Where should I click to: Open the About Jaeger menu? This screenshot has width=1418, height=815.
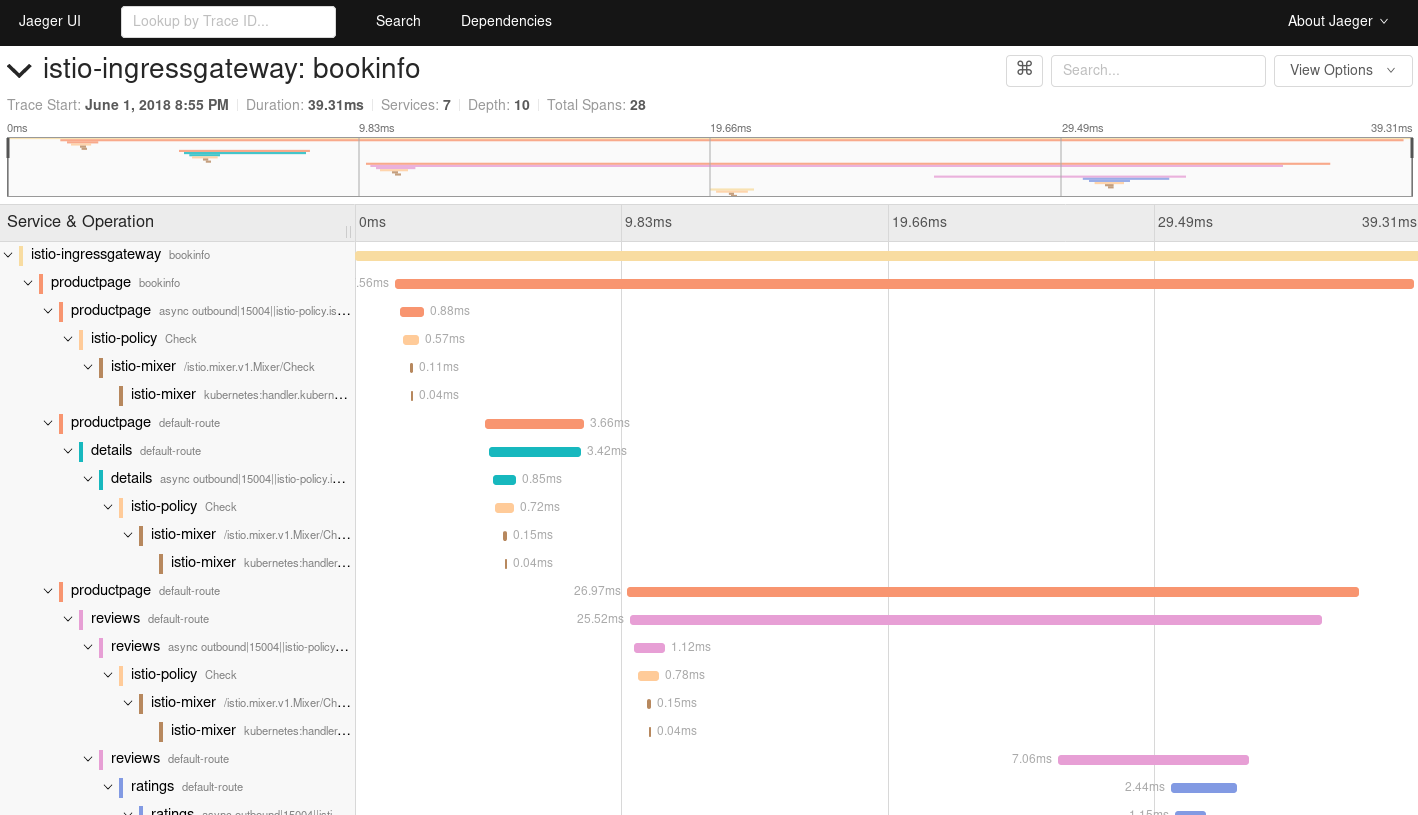pyautogui.click(x=1338, y=21)
